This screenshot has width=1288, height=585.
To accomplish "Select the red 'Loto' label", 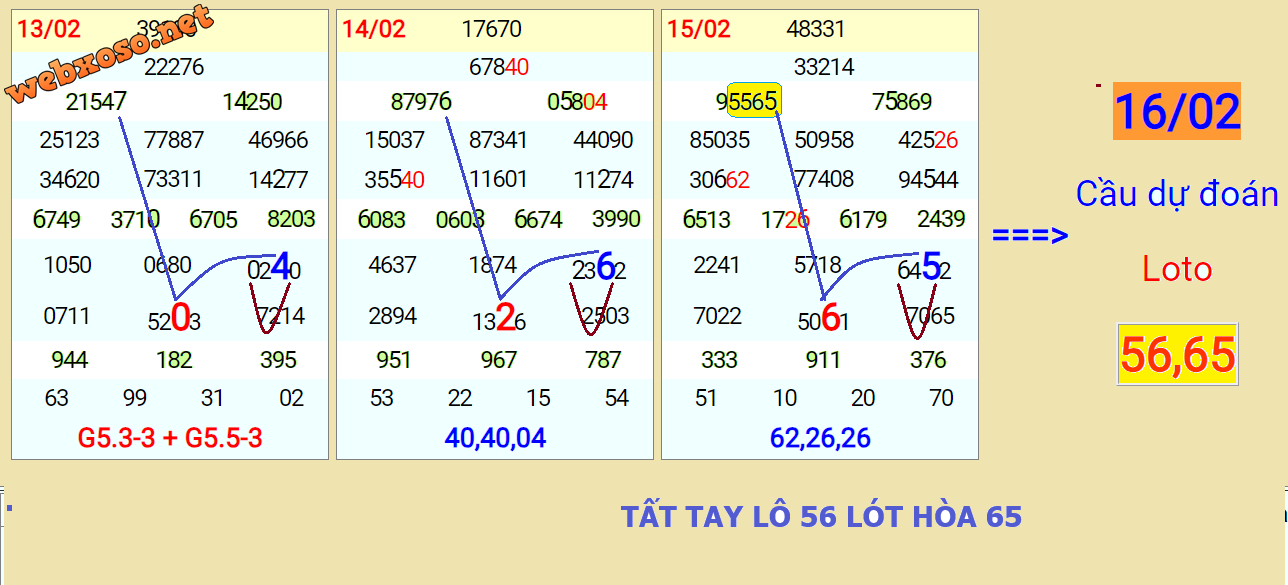I will point(1177,269).
